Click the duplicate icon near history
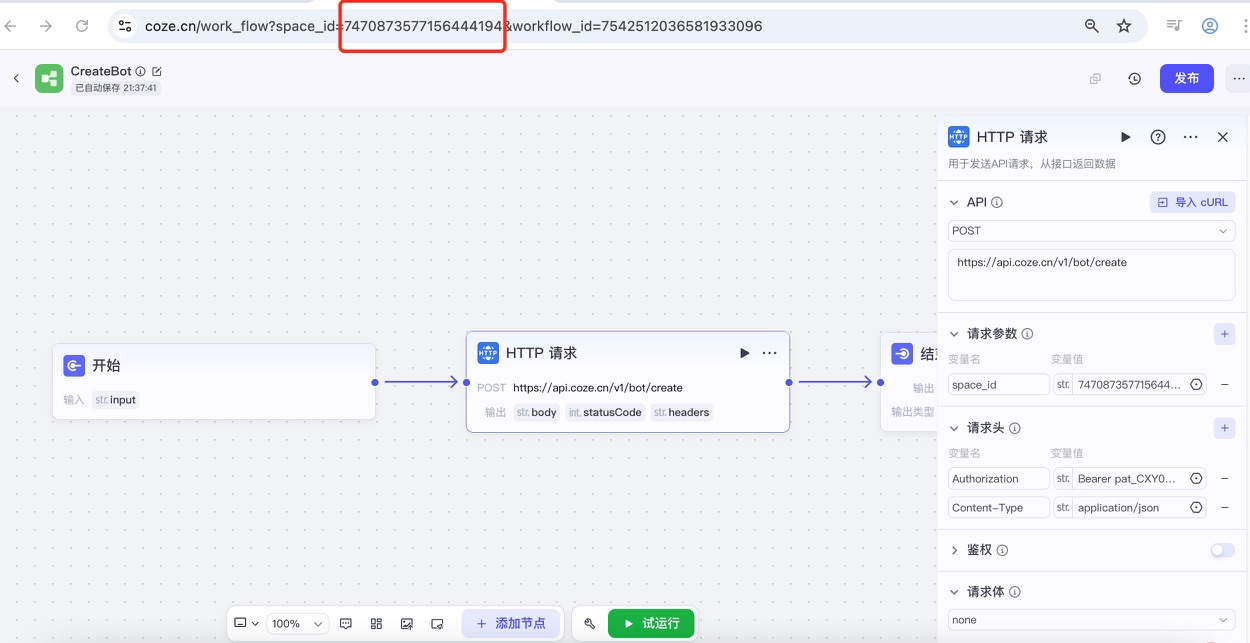 pos(1095,78)
